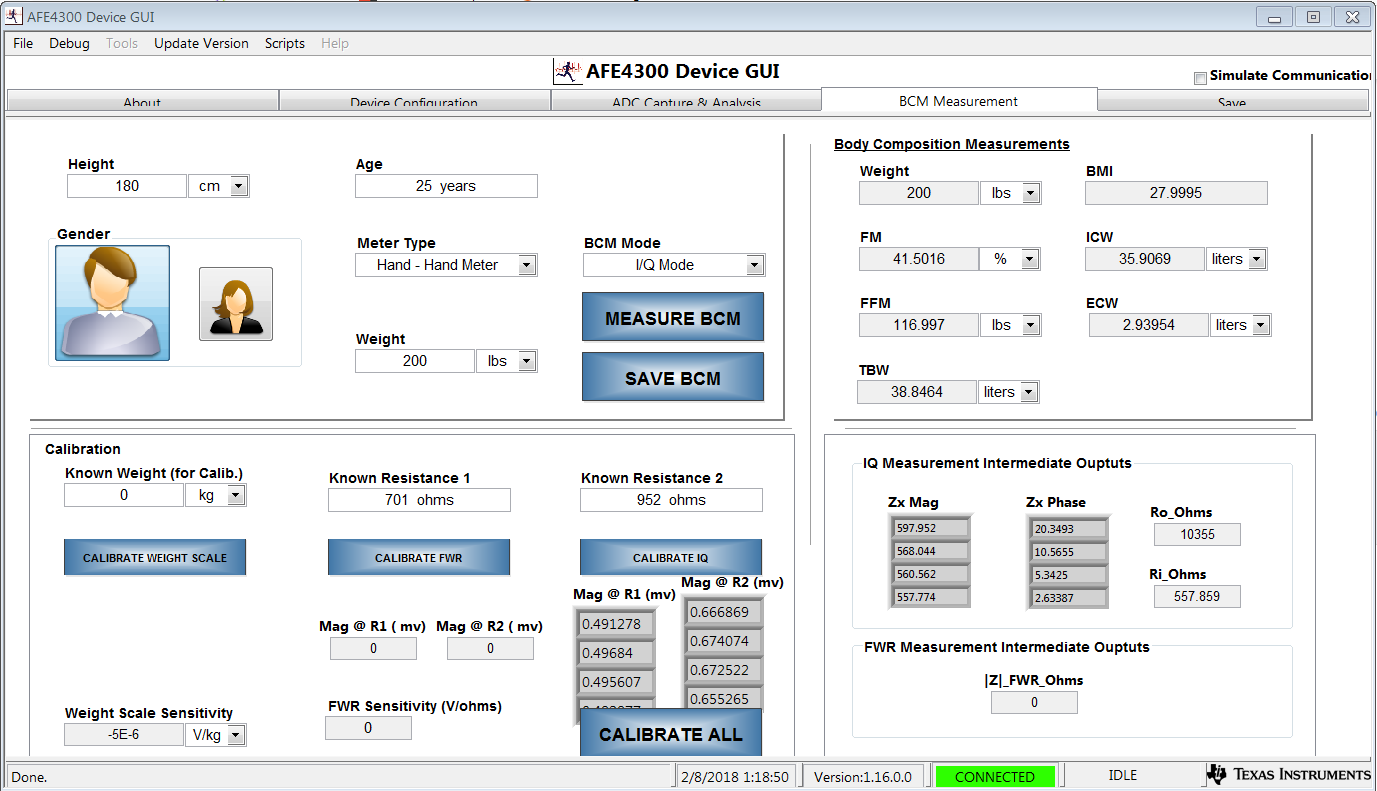The height and width of the screenshot is (791, 1377).
Task: Click the running-man logo beside GUI title
Action: [567, 72]
